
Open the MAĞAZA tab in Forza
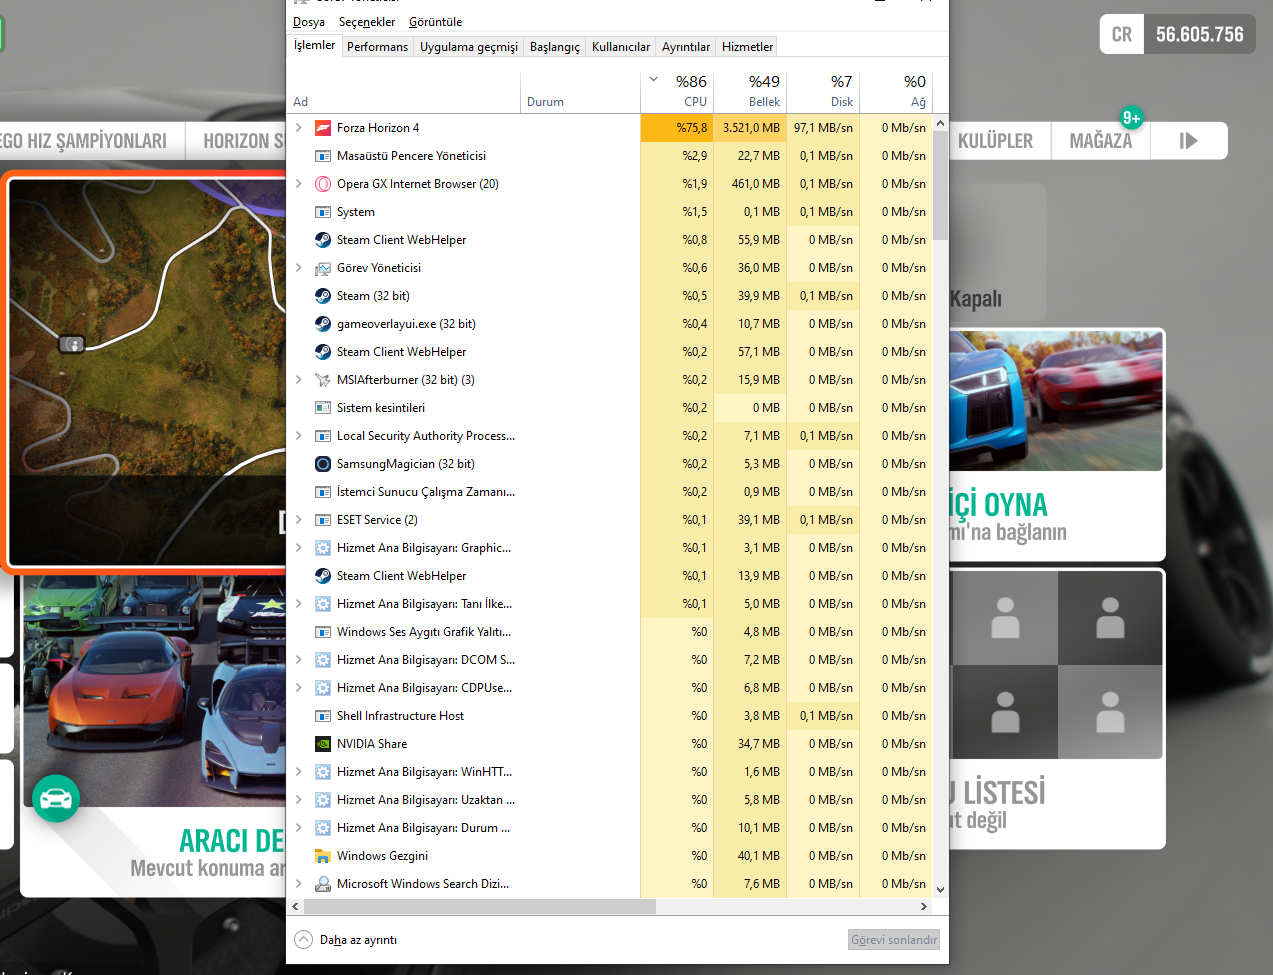tap(1100, 141)
